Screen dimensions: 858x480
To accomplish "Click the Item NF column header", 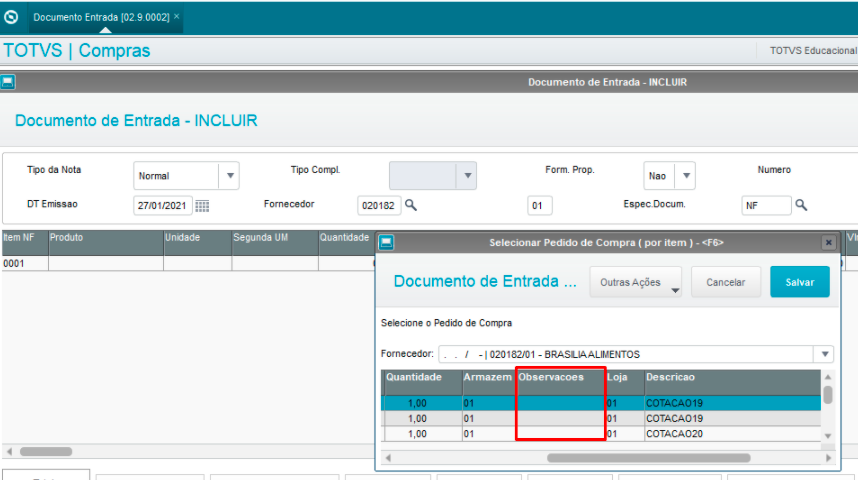I will point(25,243).
